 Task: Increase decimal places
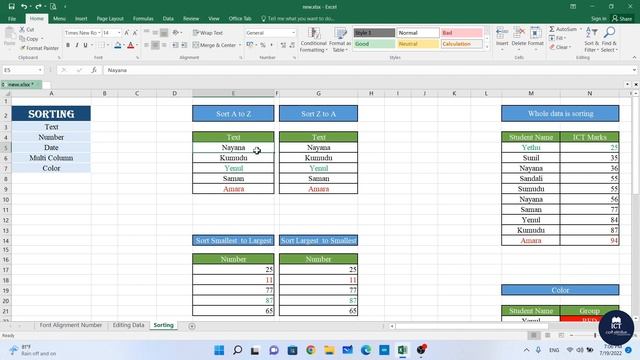pos(283,45)
